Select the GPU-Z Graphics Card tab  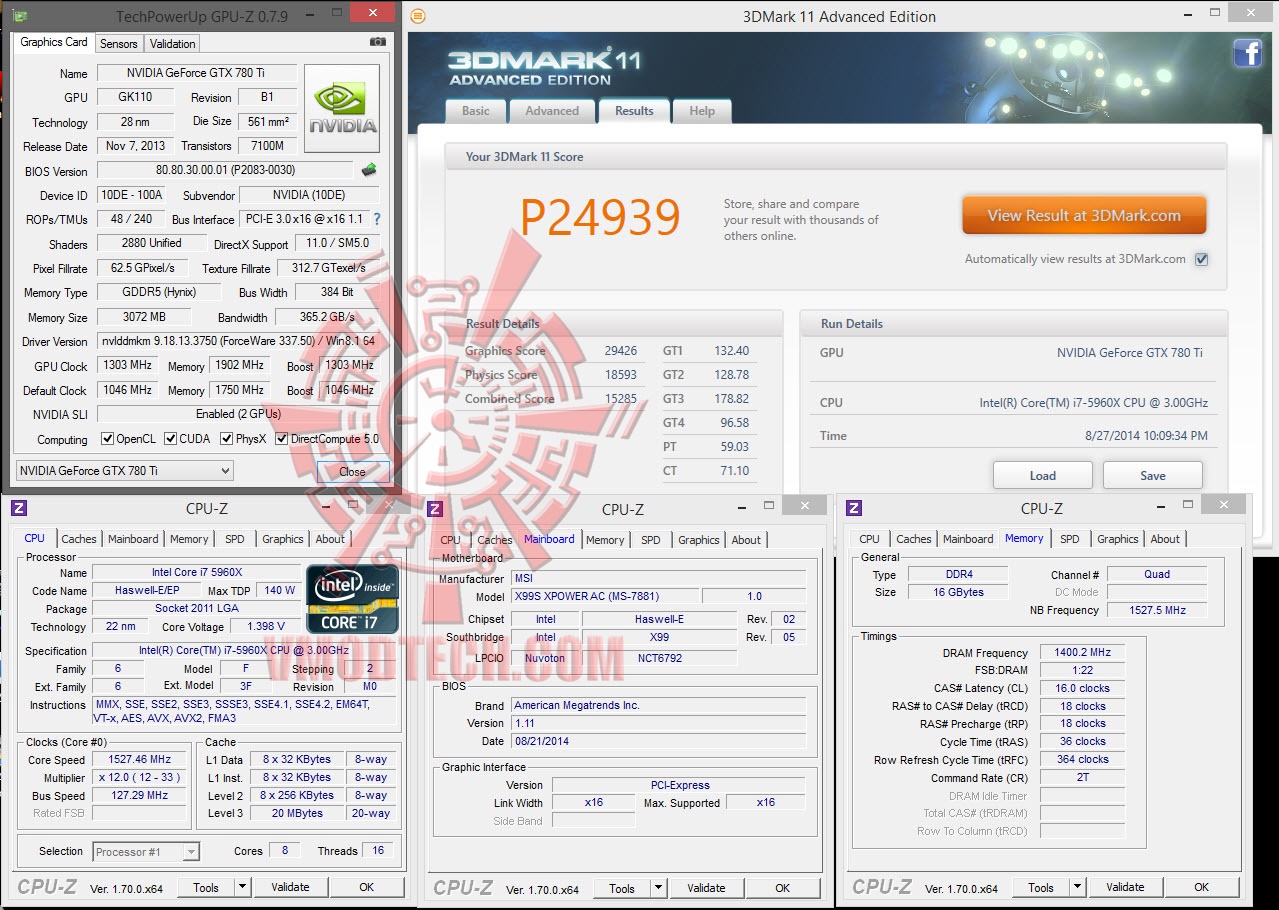coord(54,42)
